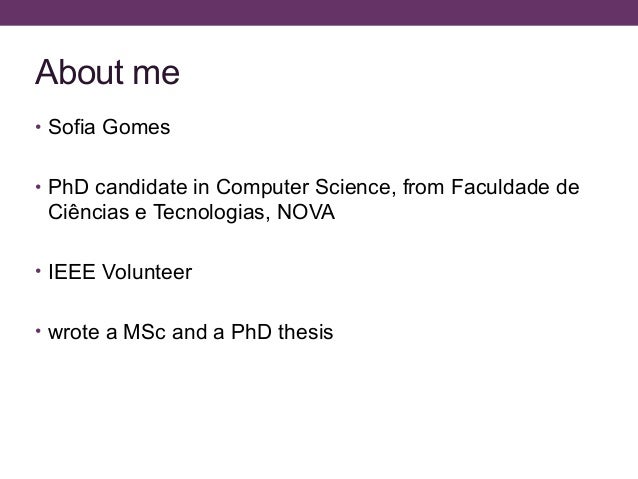
Task: Select the "About me" slide title
Action: [x=107, y=72]
